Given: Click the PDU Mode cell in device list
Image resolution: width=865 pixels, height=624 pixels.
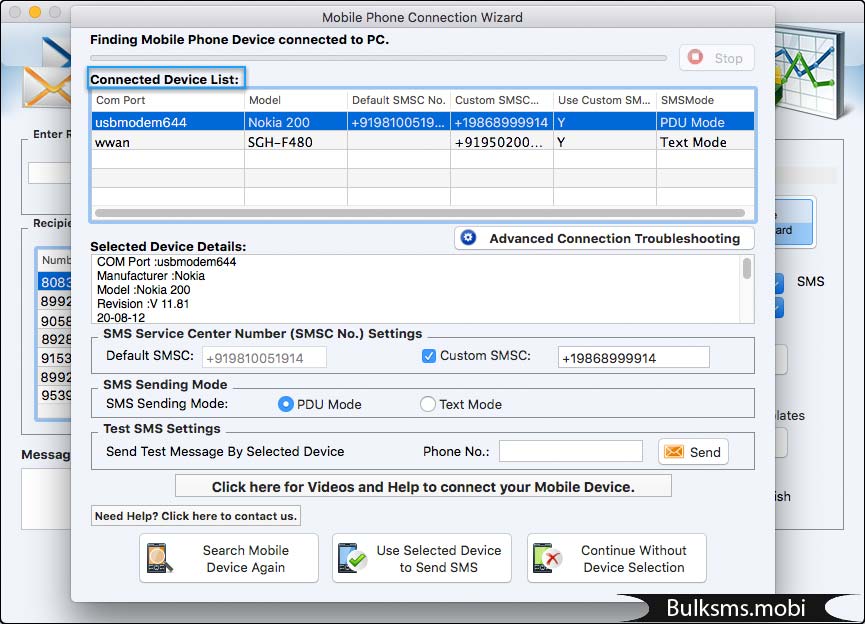Looking at the screenshot, I should coord(706,121).
